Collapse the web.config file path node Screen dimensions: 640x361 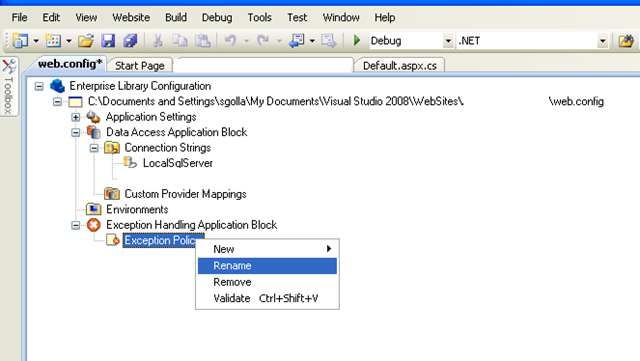click(x=58, y=102)
